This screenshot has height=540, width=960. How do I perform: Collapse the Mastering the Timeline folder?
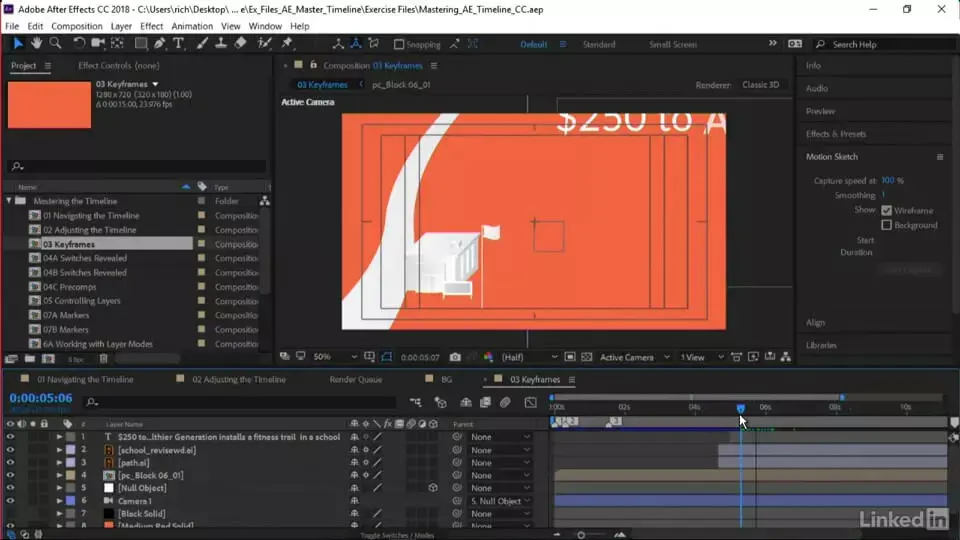(9, 201)
